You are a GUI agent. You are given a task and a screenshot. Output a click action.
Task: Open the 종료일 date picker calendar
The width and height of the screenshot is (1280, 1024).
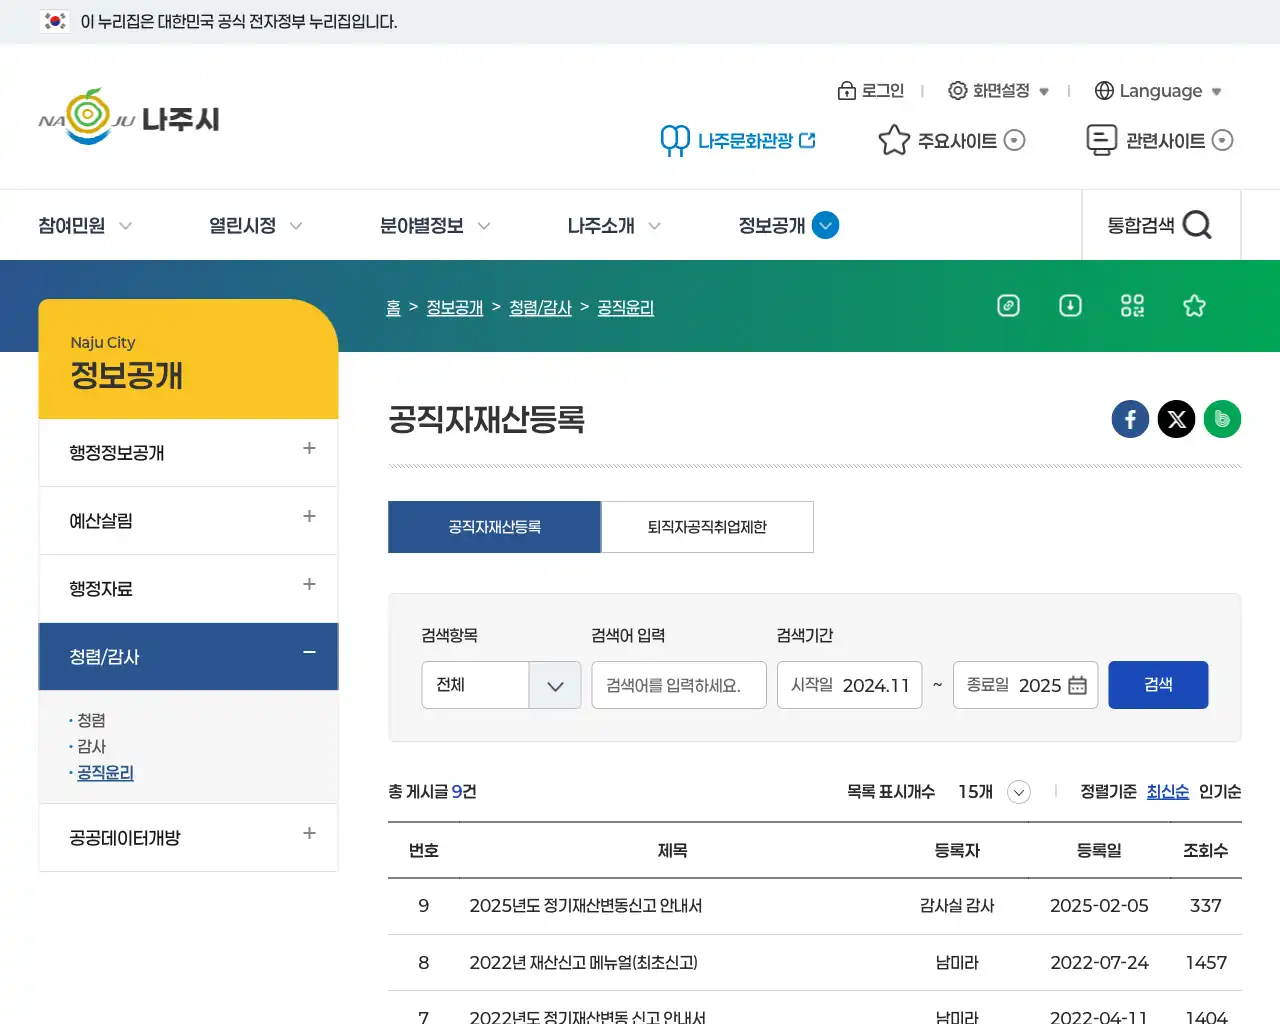click(x=1077, y=685)
